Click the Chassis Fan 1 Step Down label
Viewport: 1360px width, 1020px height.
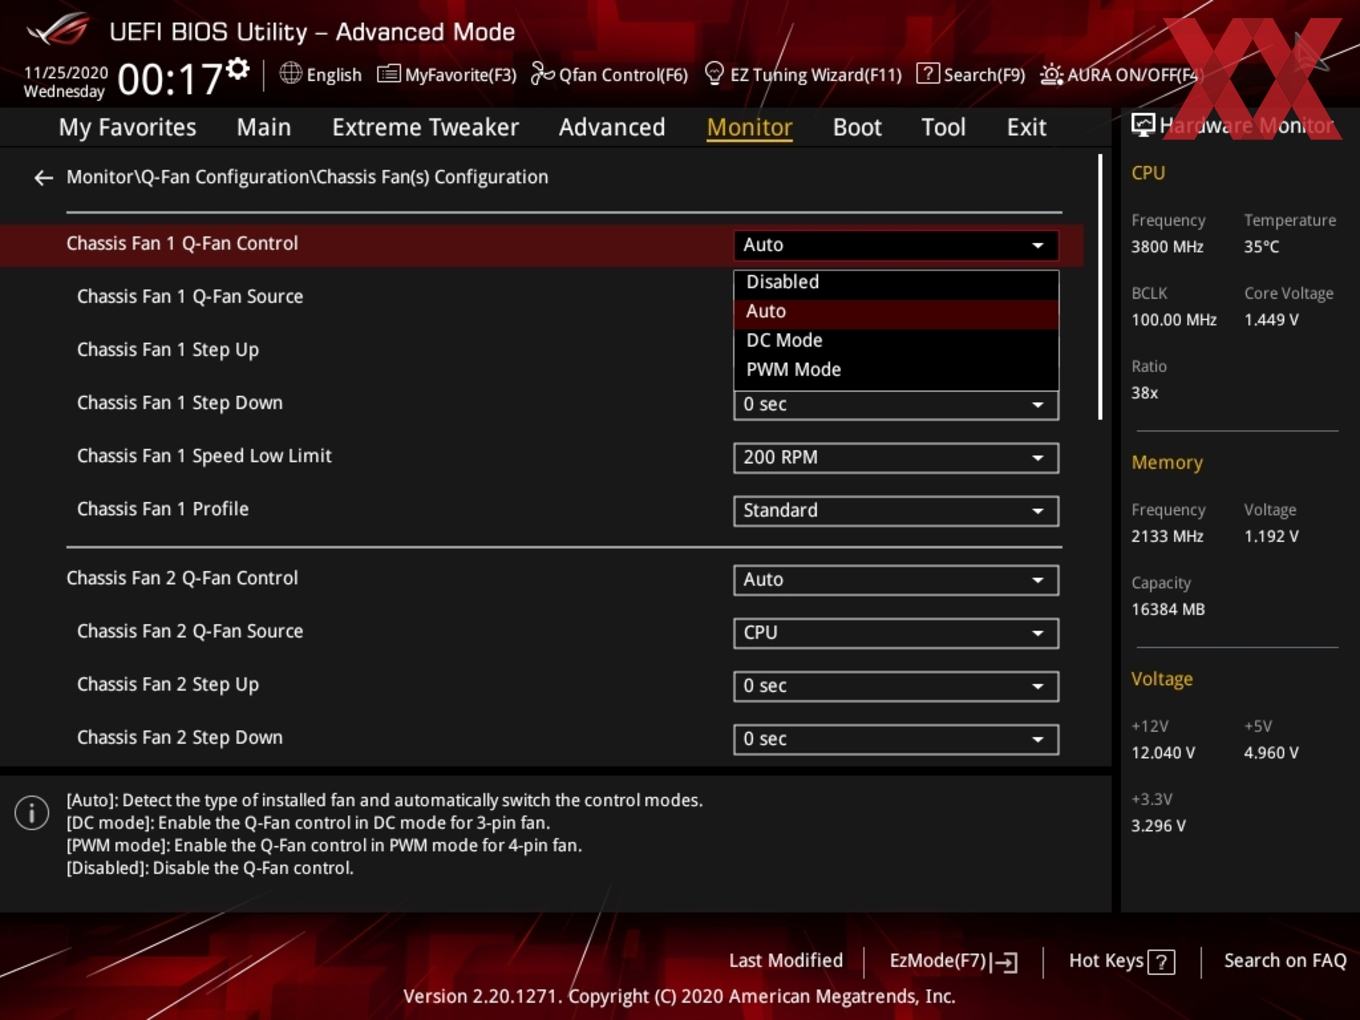click(x=180, y=403)
